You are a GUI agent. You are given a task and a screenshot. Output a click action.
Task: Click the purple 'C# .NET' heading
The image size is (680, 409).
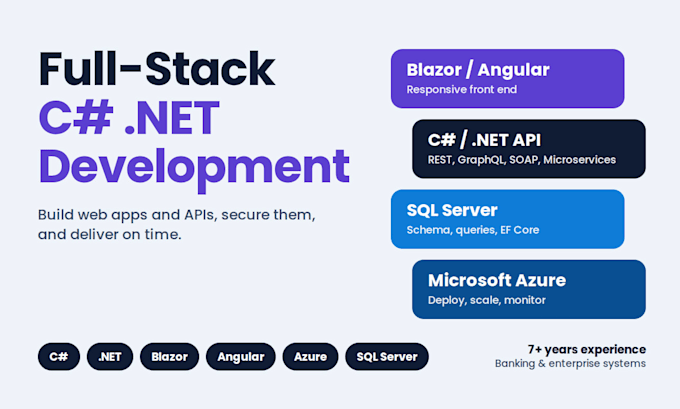tap(129, 118)
